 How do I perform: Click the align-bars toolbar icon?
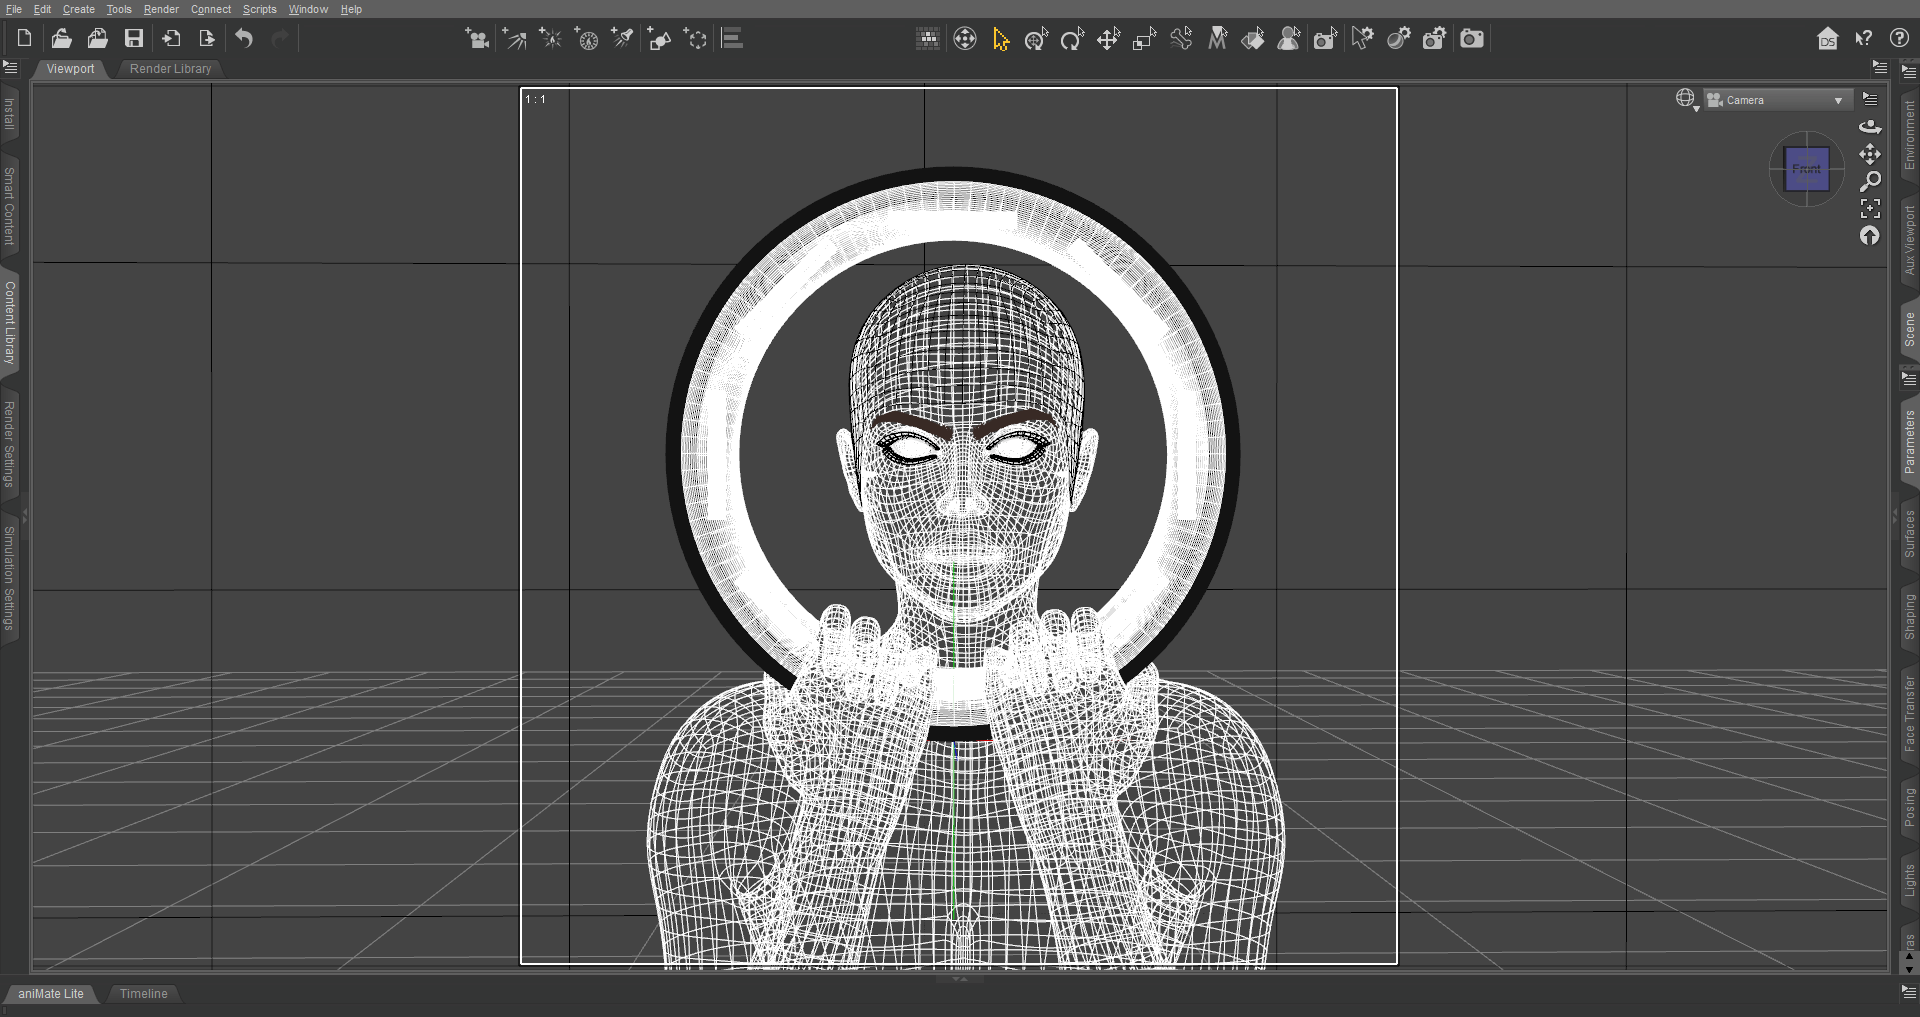[732, 39]
